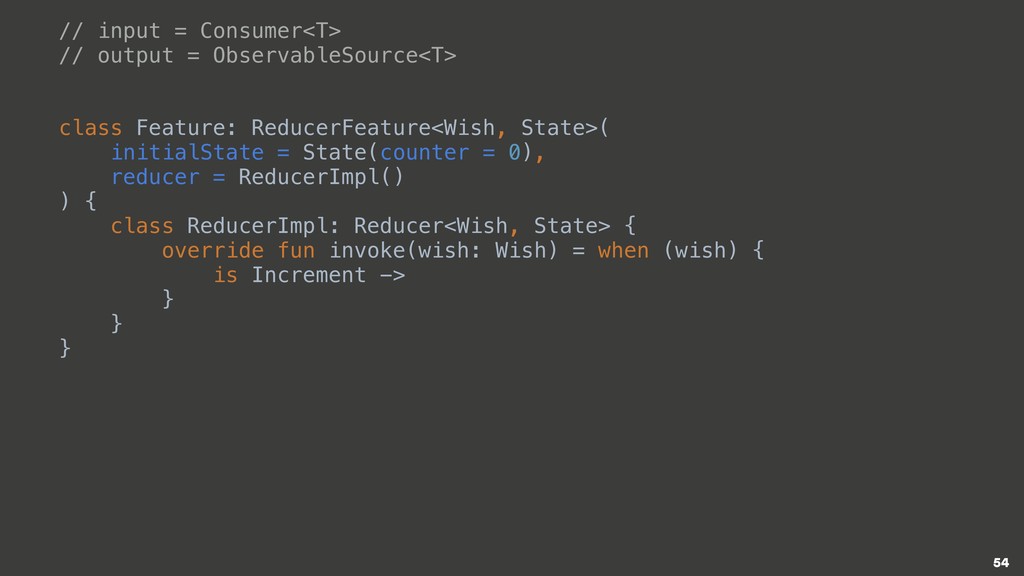Click the Wish type in invoke parameter
This screenshot has width=1024, height=576.
[x=519, y=250]
